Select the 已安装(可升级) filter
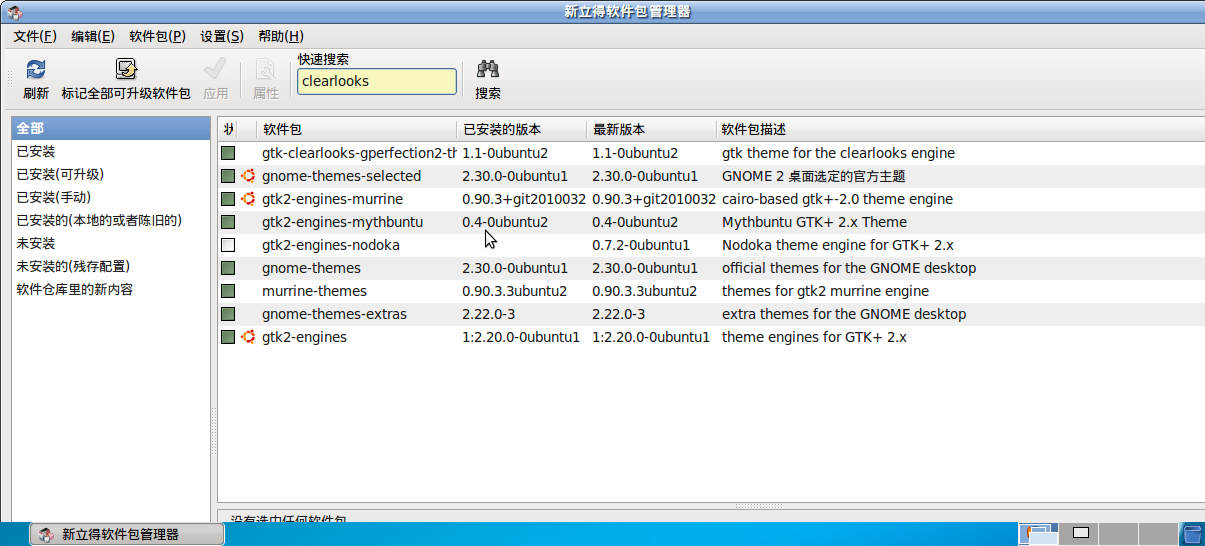The width and height of the screenshot is (1205, 546). [109, 174]
